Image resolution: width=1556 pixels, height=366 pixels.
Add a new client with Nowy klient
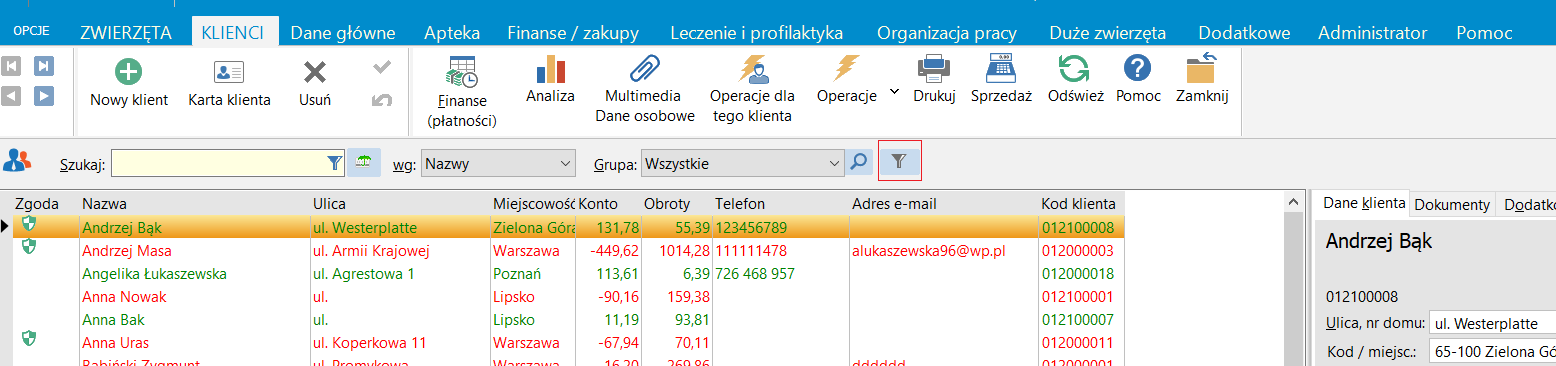tap(129, 72)
